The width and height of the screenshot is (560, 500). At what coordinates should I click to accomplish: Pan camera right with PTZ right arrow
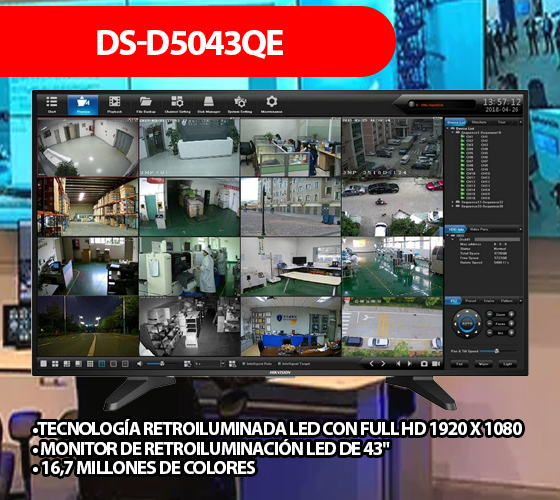pyautogui.click(x=479, y=324)
